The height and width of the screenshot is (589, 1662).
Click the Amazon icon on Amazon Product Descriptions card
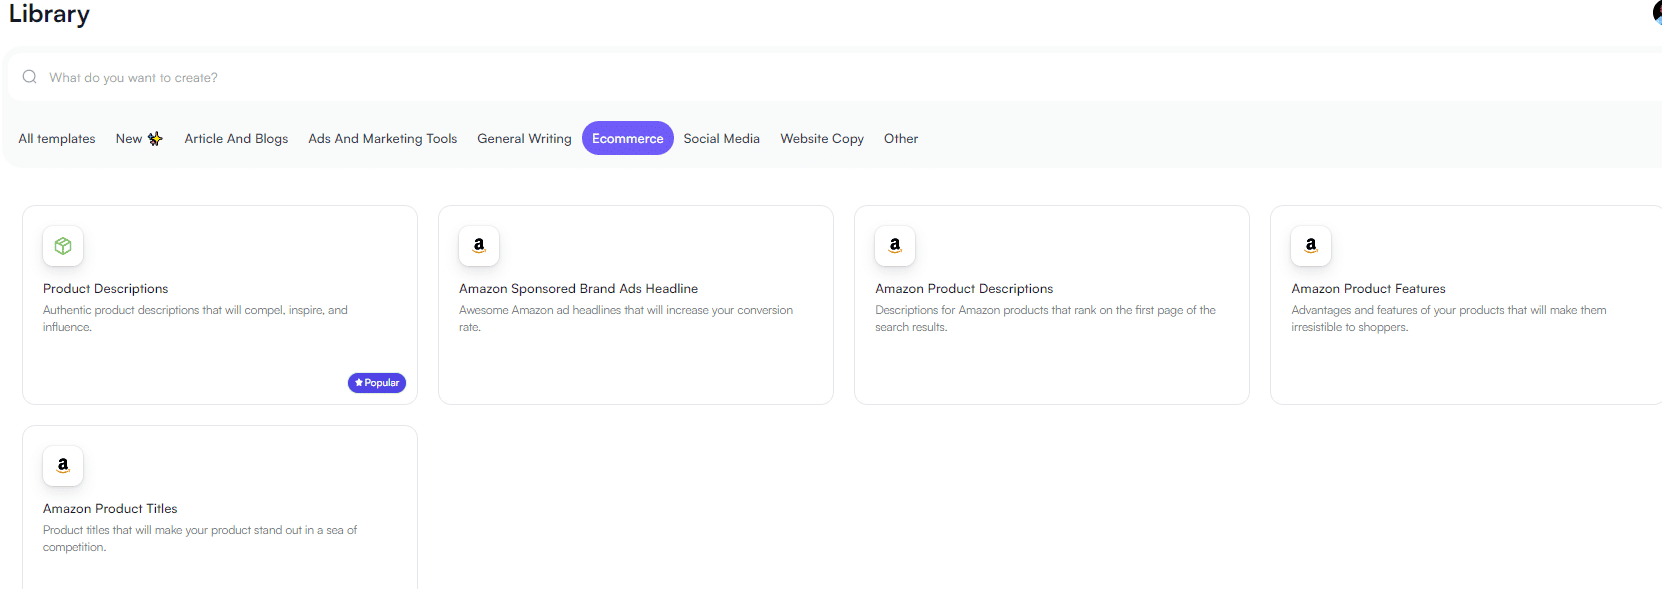click(x=895, y=246)
